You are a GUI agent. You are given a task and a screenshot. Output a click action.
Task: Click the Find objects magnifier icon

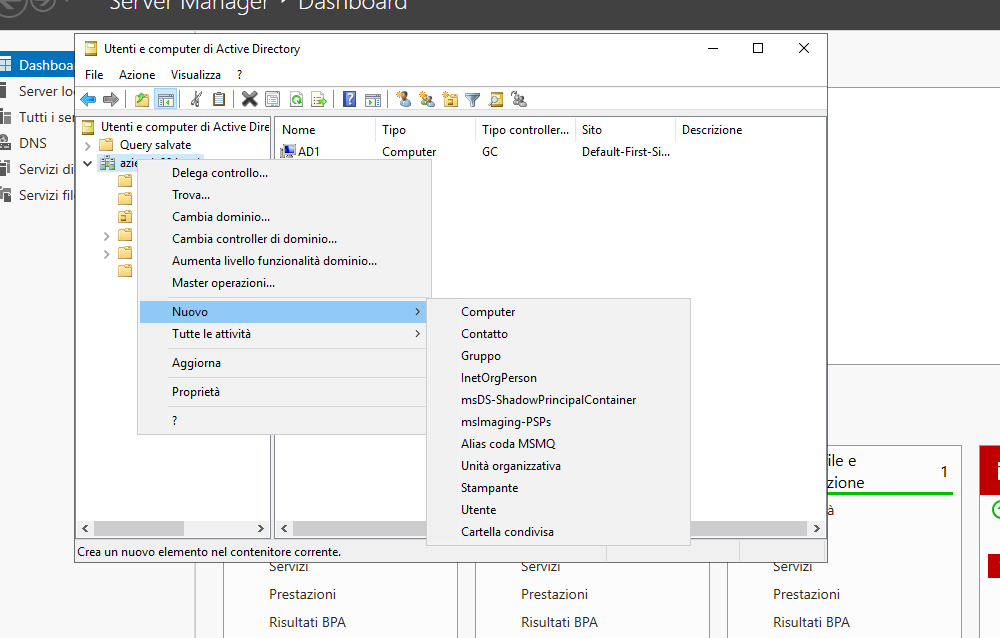496,100
